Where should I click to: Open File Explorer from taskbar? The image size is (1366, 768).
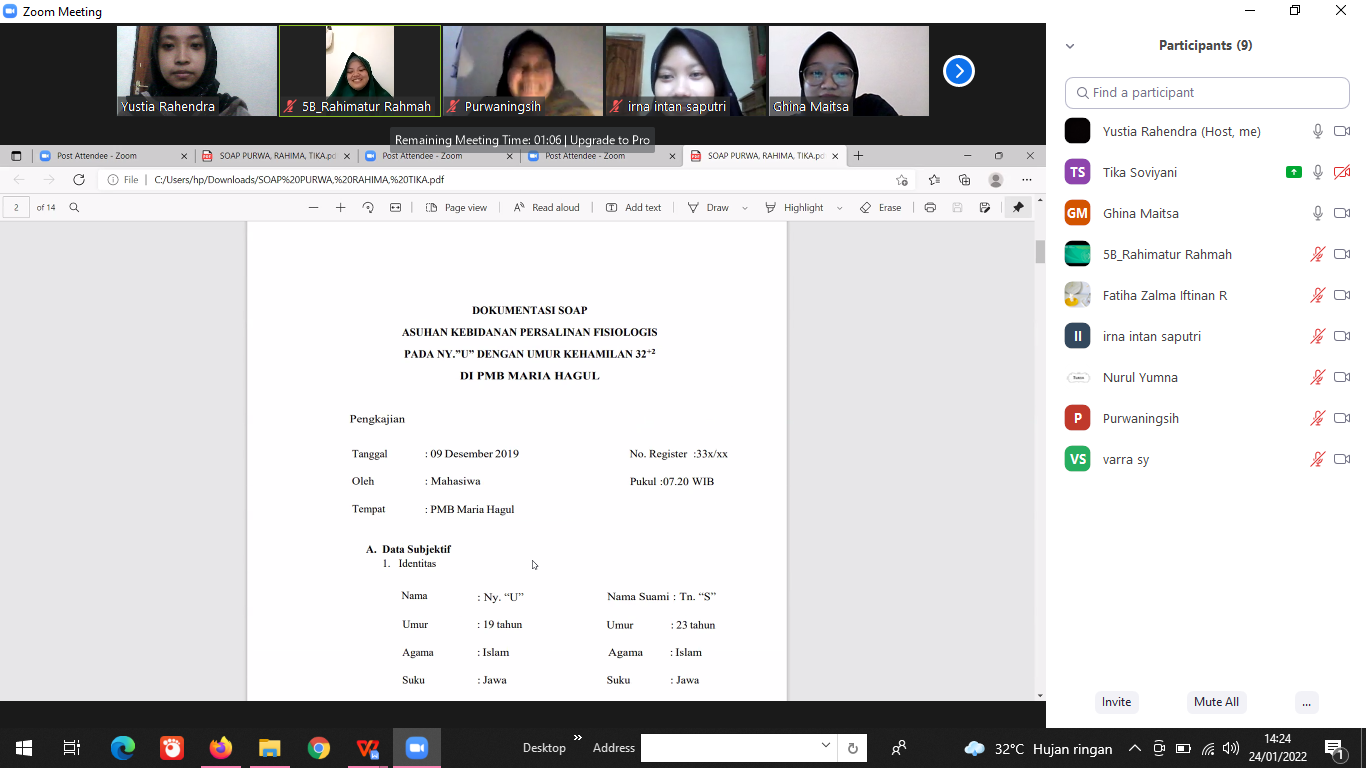click(x=269, y=748)
